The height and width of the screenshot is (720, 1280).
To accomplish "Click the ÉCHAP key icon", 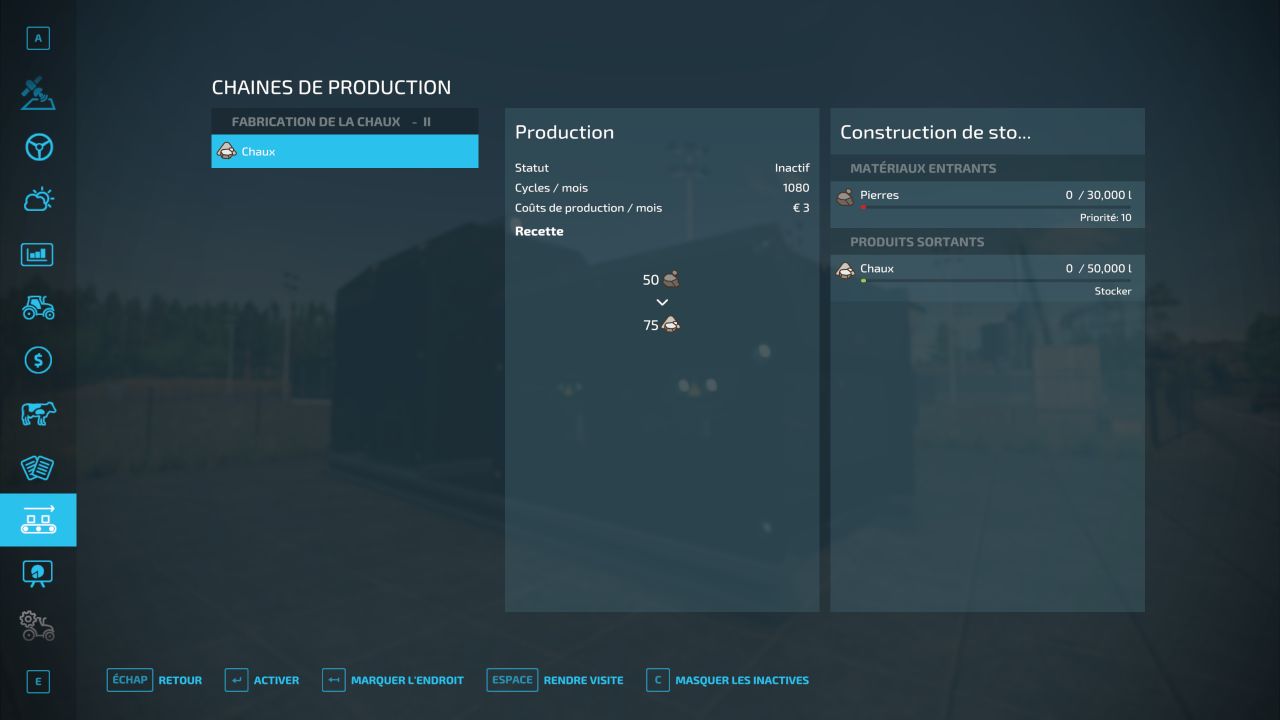I will click(x=130, y=680).
